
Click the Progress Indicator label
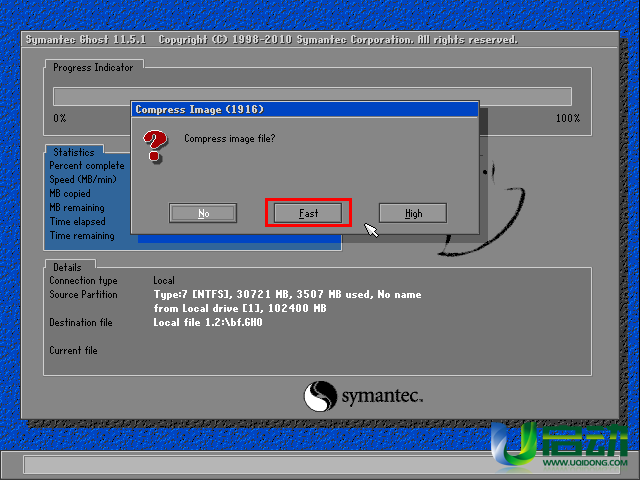point(93,67)
